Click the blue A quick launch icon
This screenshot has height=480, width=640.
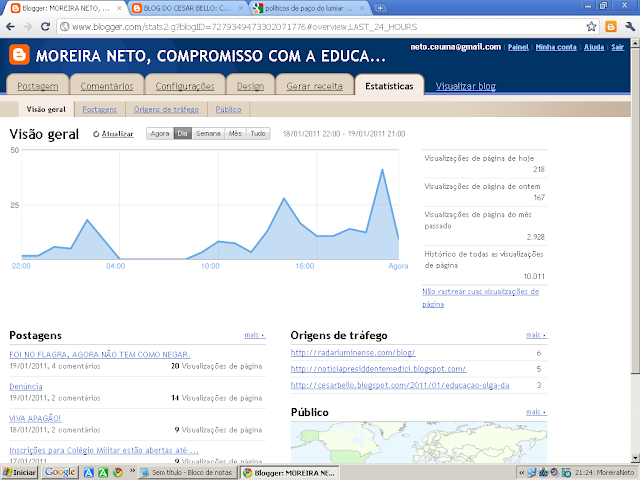89,473
